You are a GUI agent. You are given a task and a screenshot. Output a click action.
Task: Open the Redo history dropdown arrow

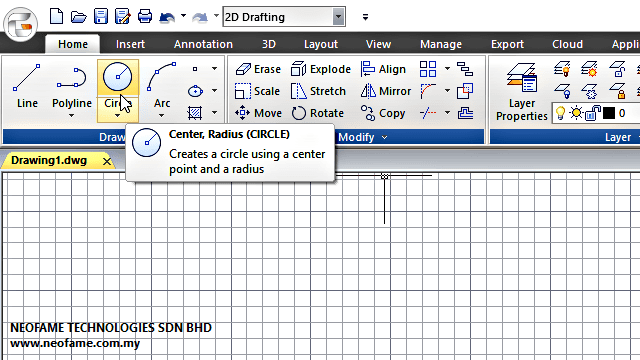tap(216, 16)
